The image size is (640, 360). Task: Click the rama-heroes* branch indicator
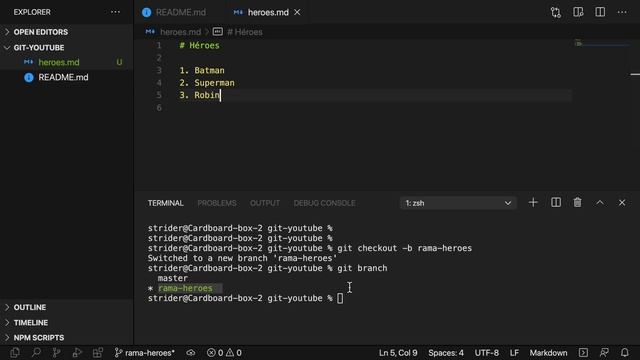(x=144, y=353)
